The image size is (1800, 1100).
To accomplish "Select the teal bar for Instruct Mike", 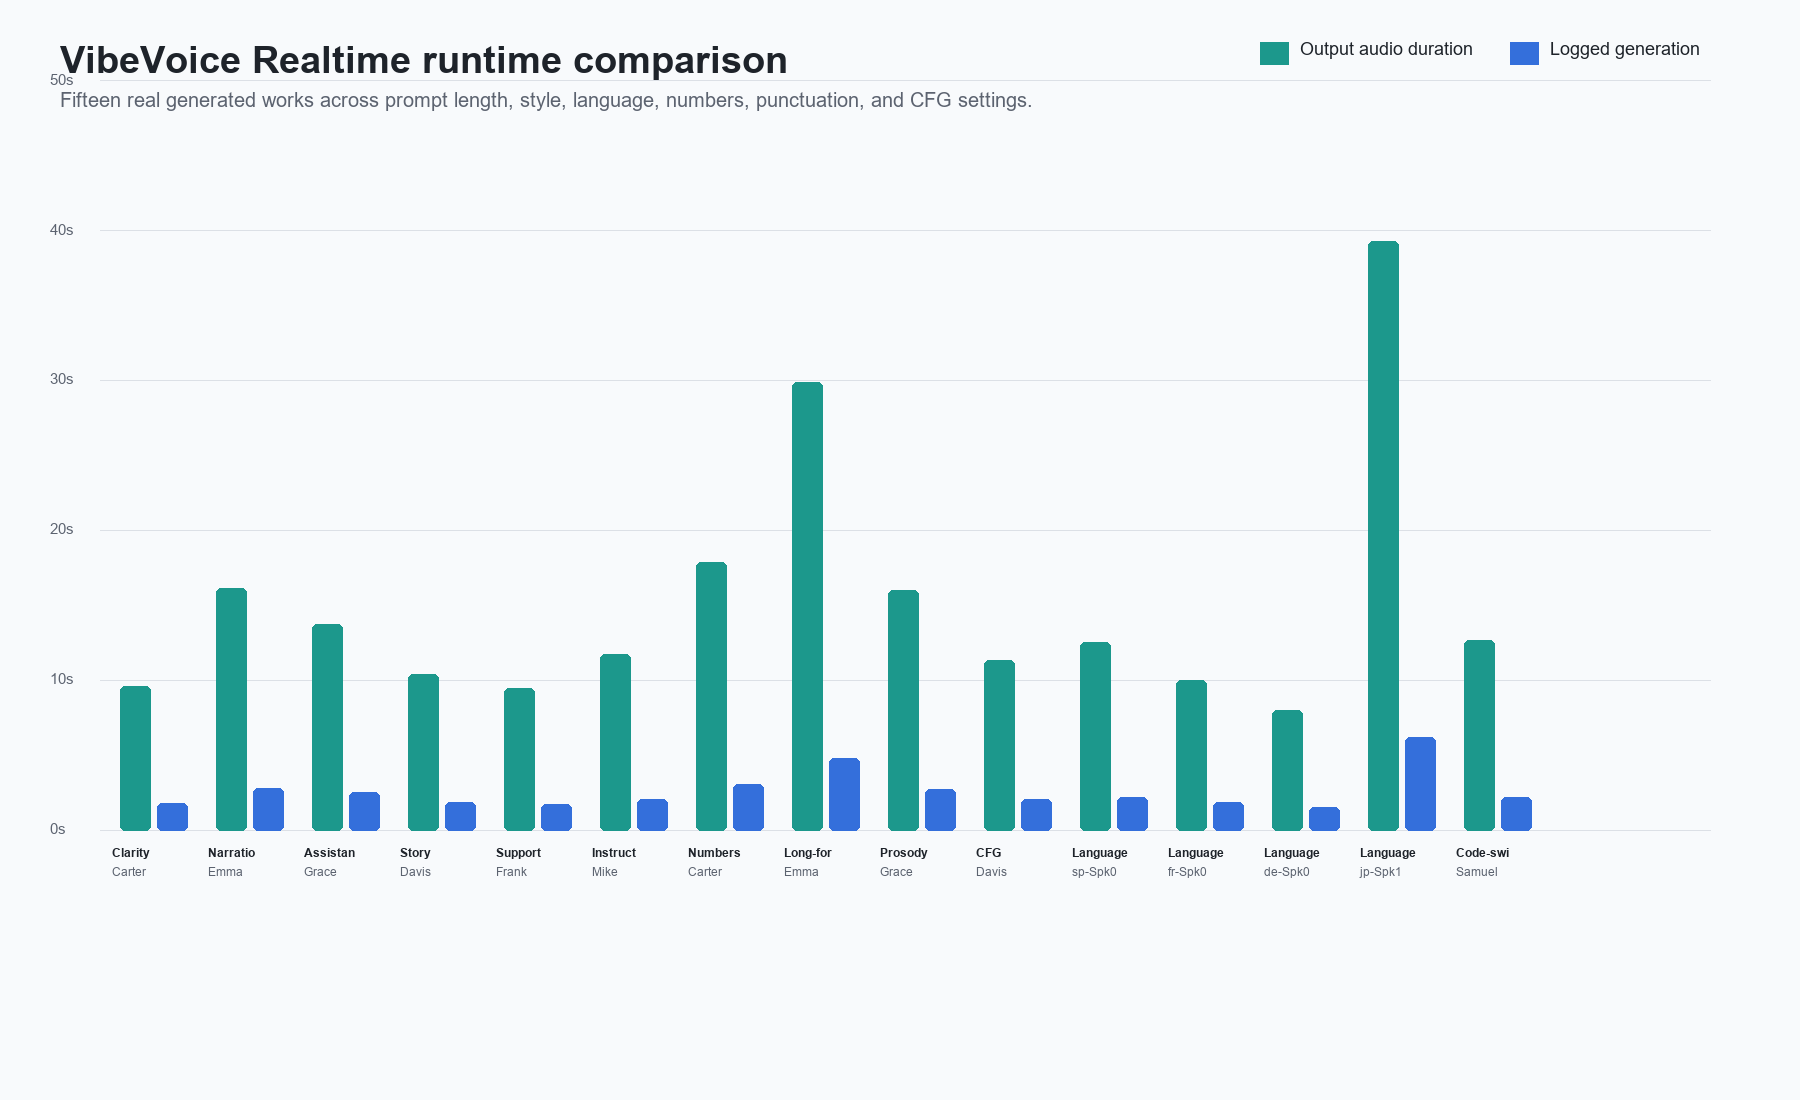I will [615, 742].
